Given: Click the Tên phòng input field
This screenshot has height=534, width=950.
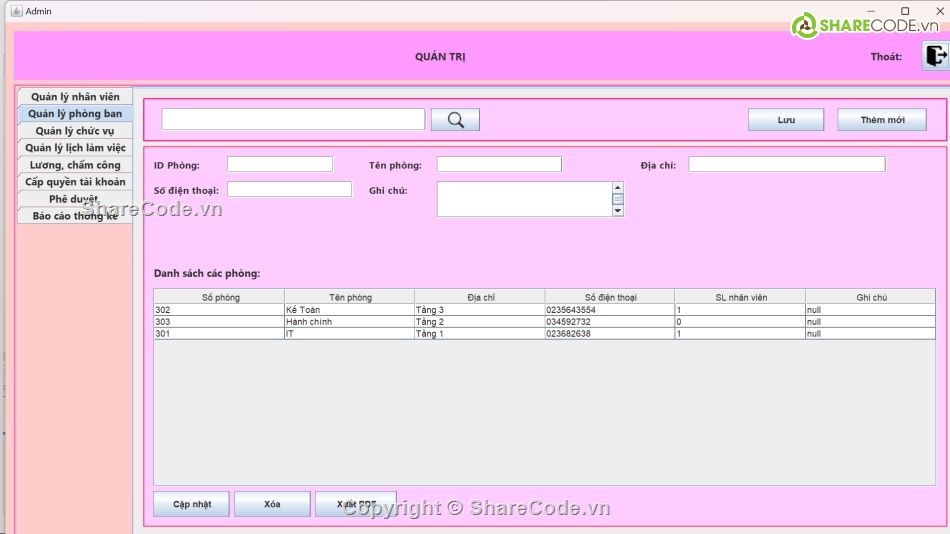Looking at the screenshot, I should [499, 164].
